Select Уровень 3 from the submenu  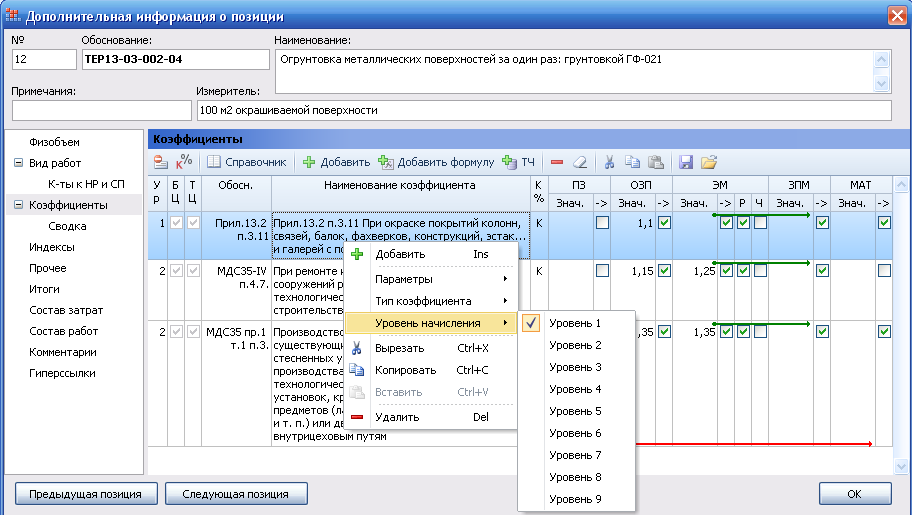coord(575,367)
